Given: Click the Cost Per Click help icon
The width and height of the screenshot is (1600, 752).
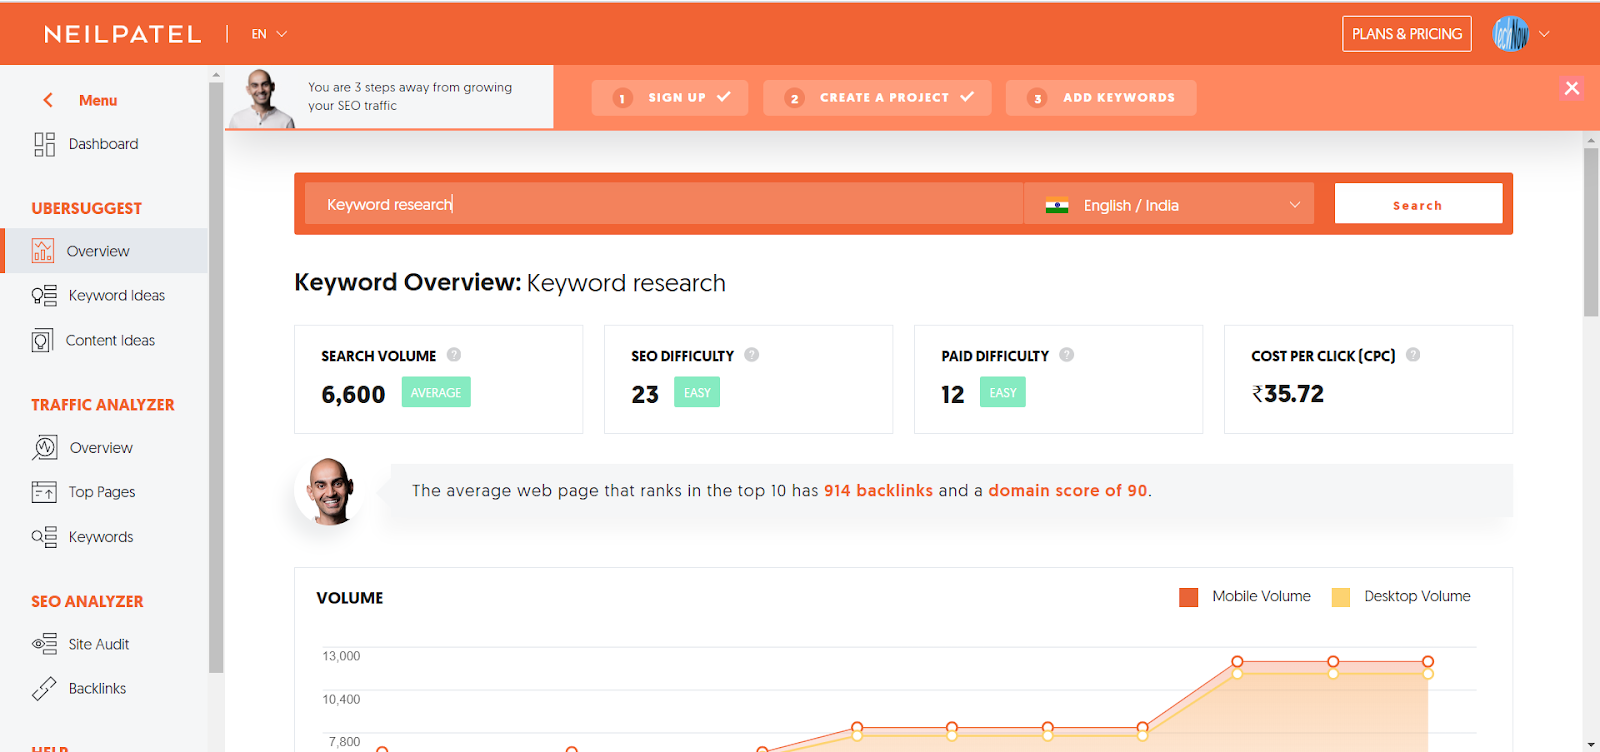Looking at the screenshot, I should click(1413, 355).
